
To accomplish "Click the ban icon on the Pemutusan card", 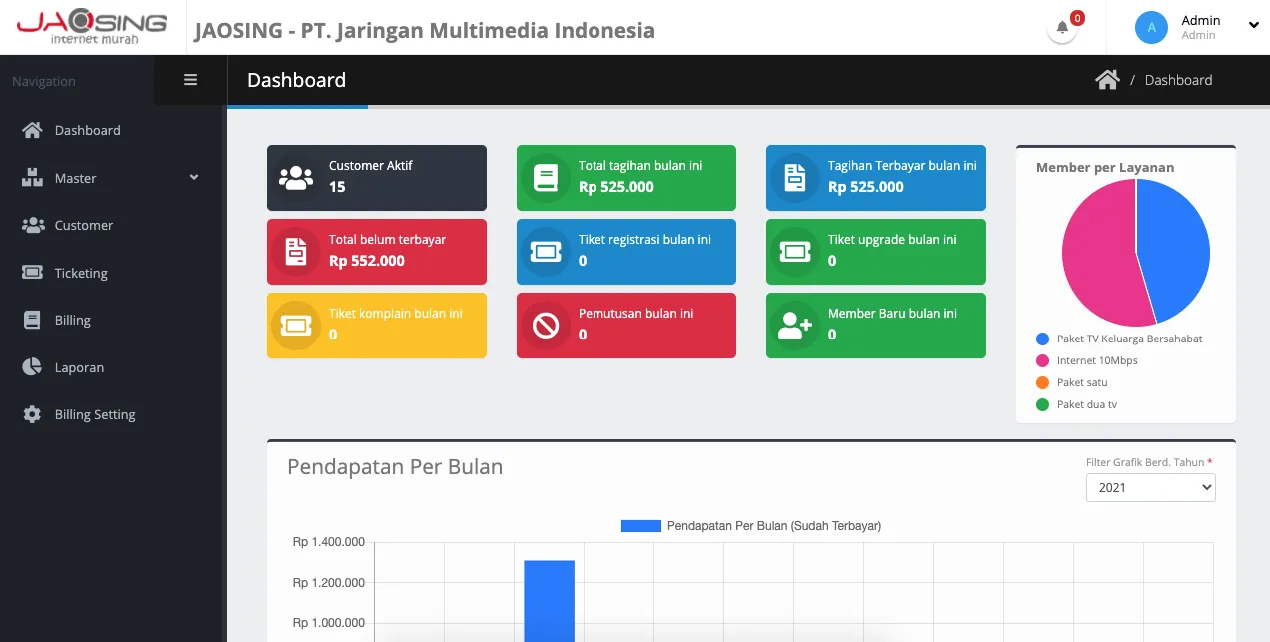I will (x=546, y=326).
